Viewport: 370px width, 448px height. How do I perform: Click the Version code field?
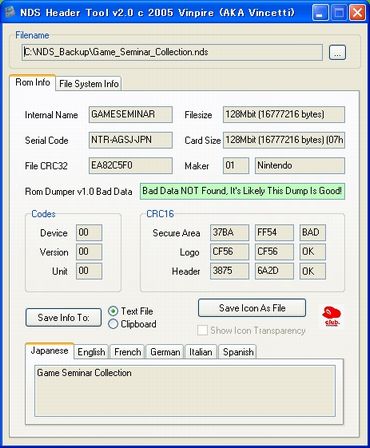click(89, 252)
